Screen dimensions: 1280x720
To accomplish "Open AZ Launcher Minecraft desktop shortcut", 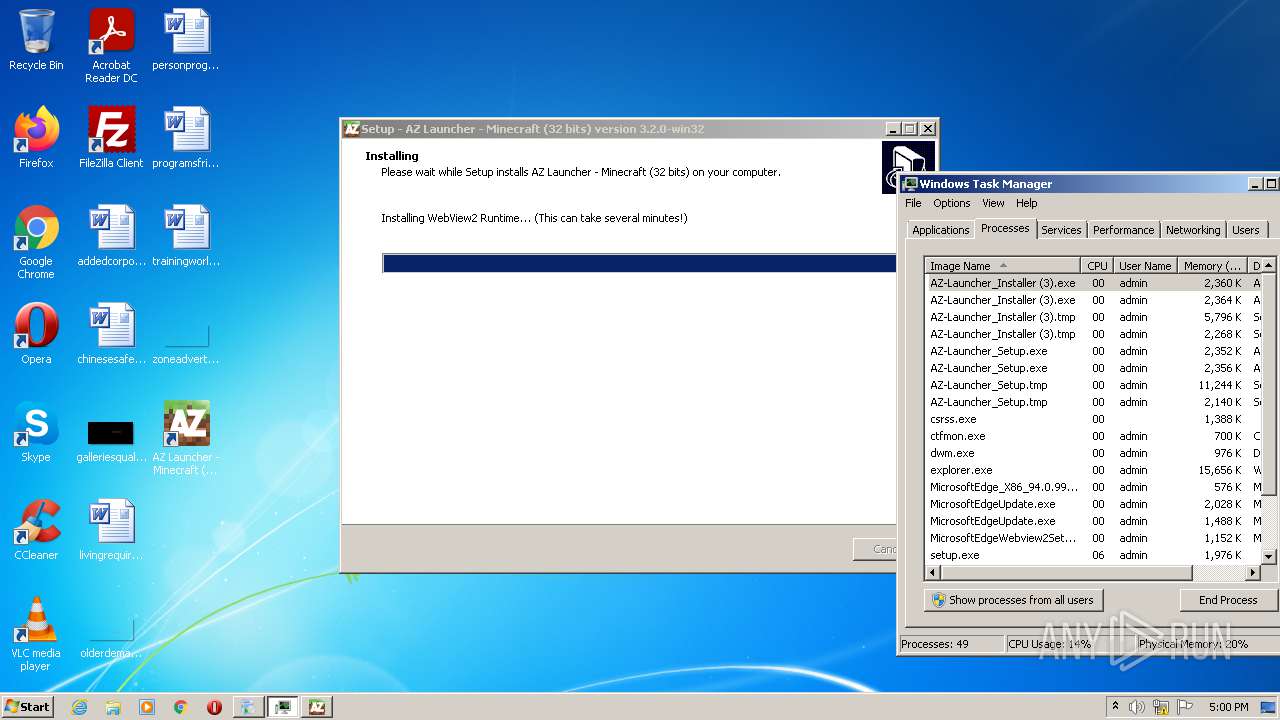I will 186,438.
